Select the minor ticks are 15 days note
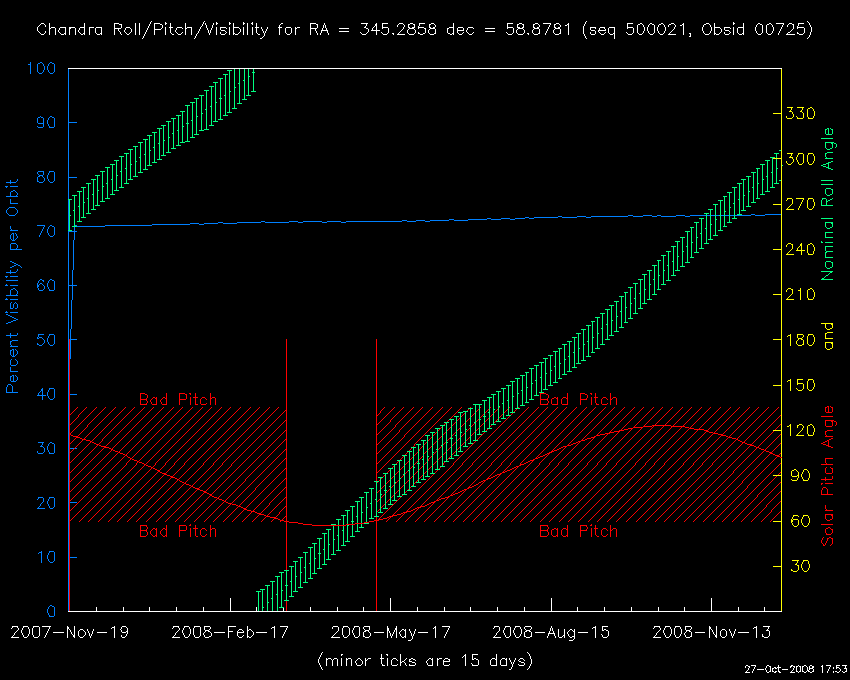This screenshot has width=850, height=680. 424,661
